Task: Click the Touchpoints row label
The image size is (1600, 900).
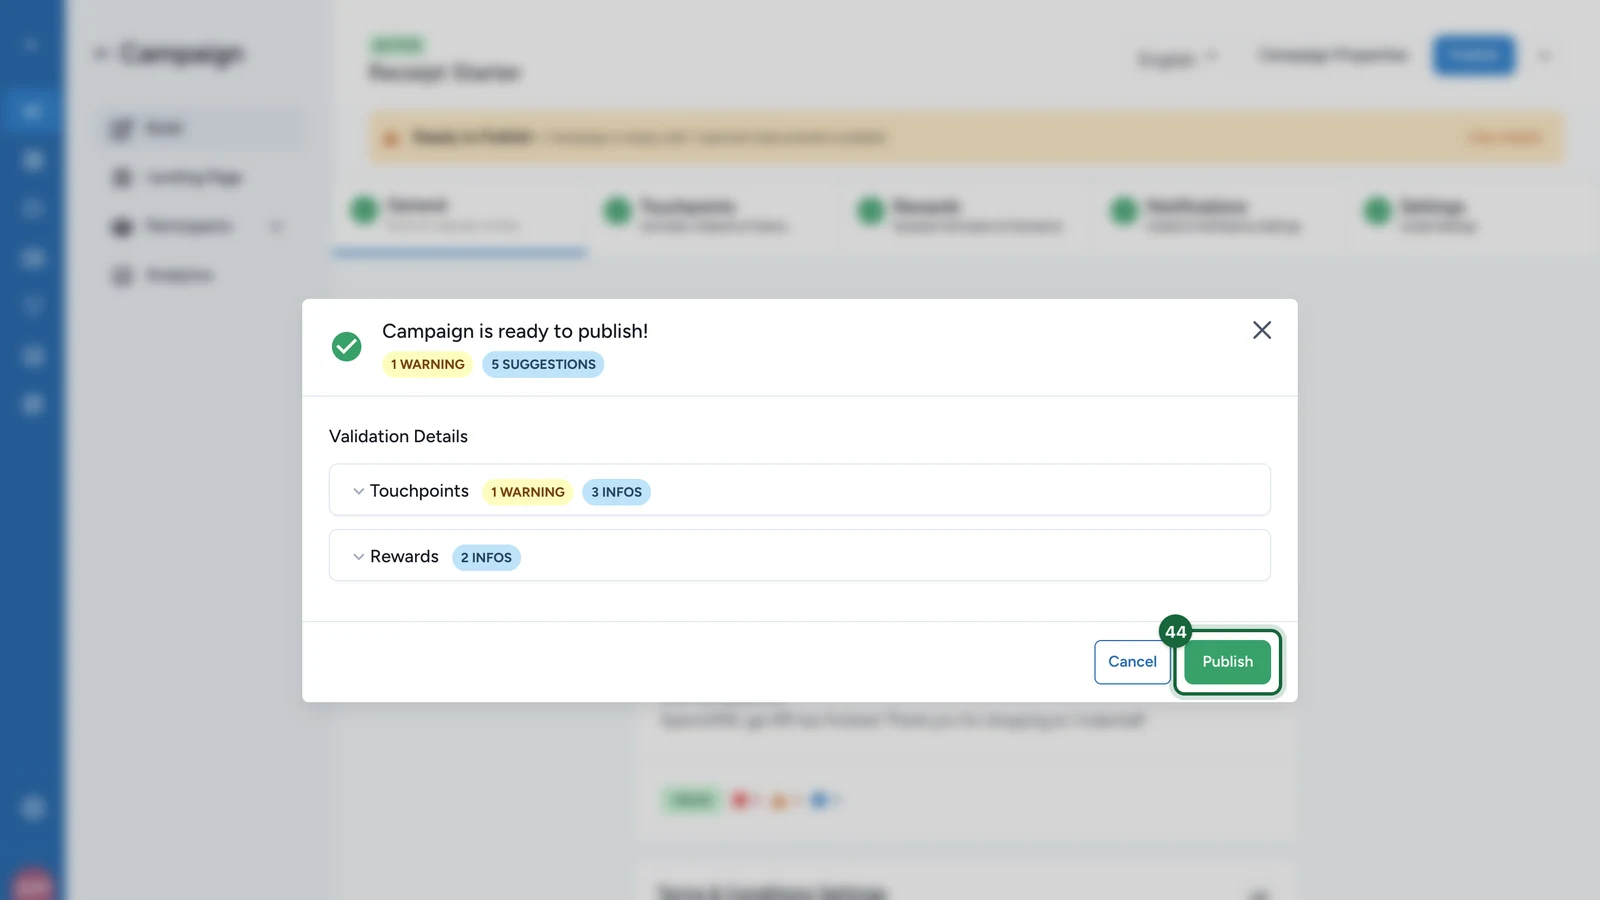Action: tap(419, 491)
